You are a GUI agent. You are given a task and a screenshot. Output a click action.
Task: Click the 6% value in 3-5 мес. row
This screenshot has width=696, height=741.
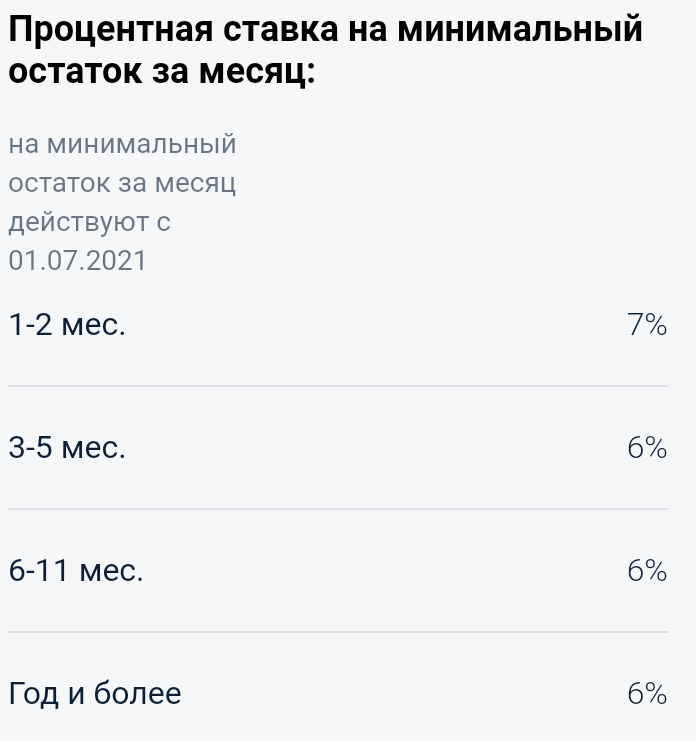point(647,447)
